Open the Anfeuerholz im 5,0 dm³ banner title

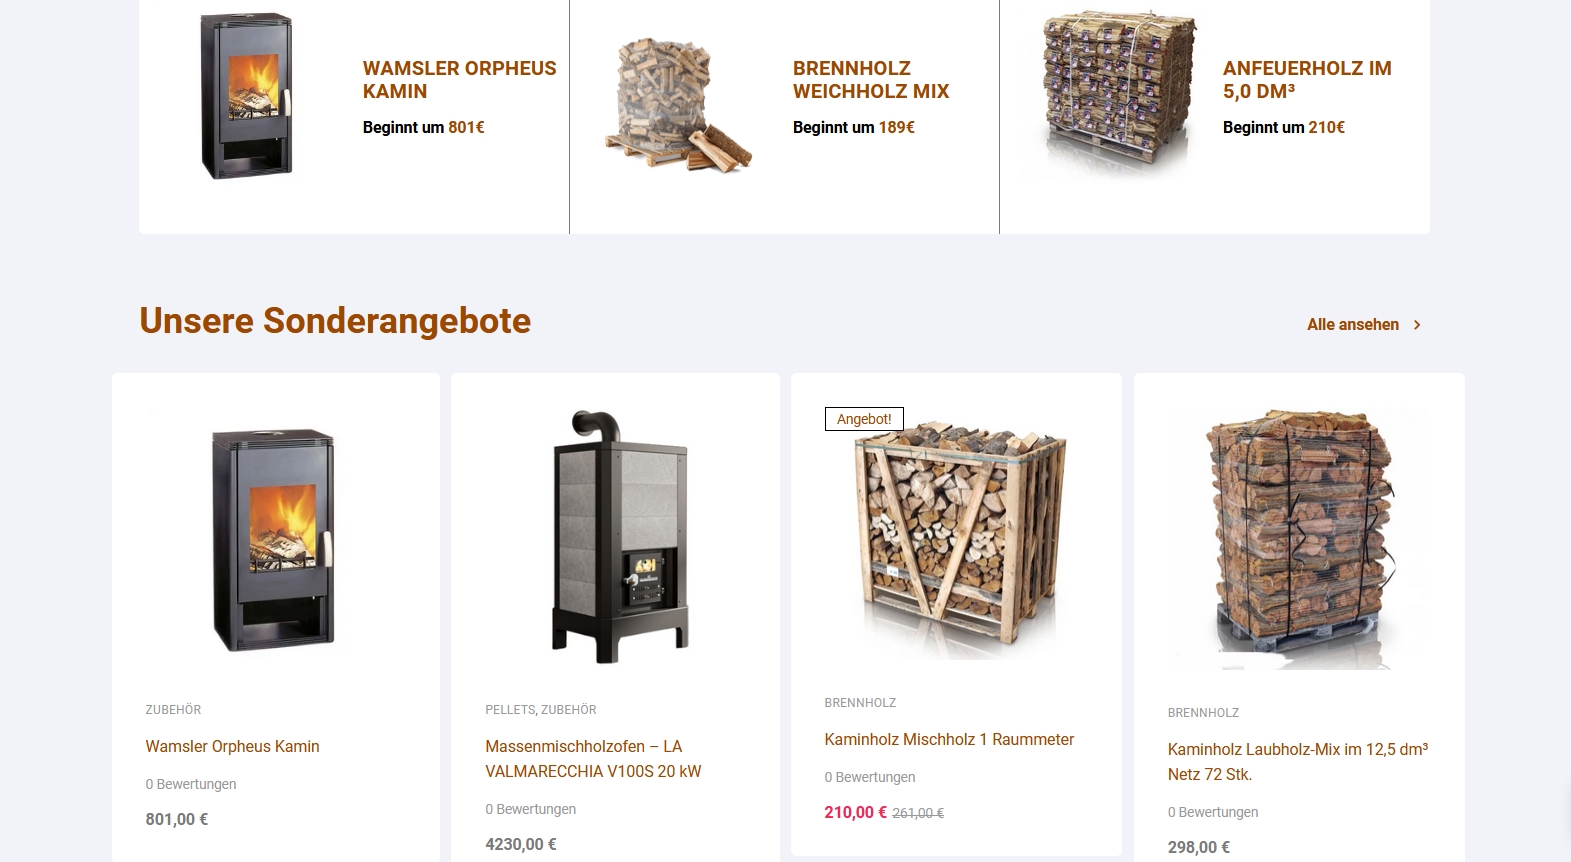[x=1306, y=80]
